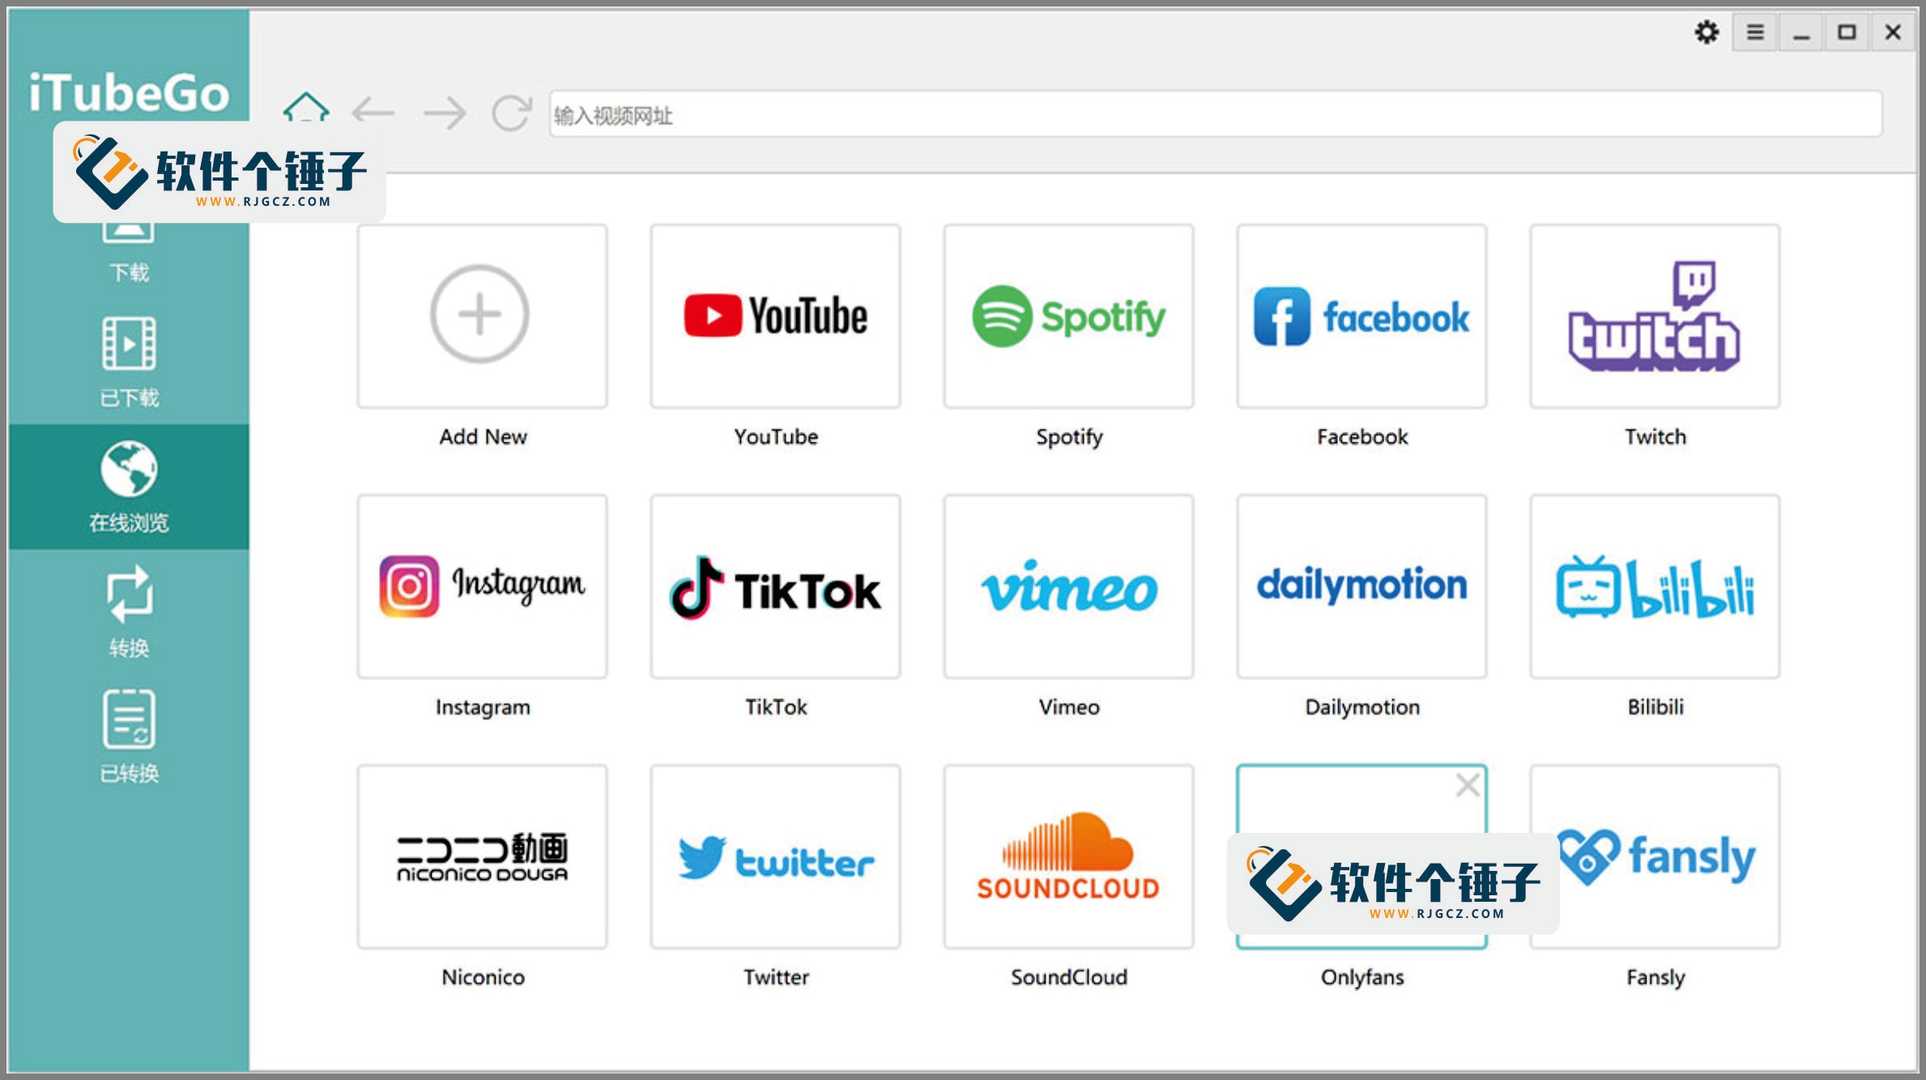Image resolution: width=1926 pixels, height=1080 pixels.
Task: Click the forward navigation arrow
Action: tap(444, 113)
